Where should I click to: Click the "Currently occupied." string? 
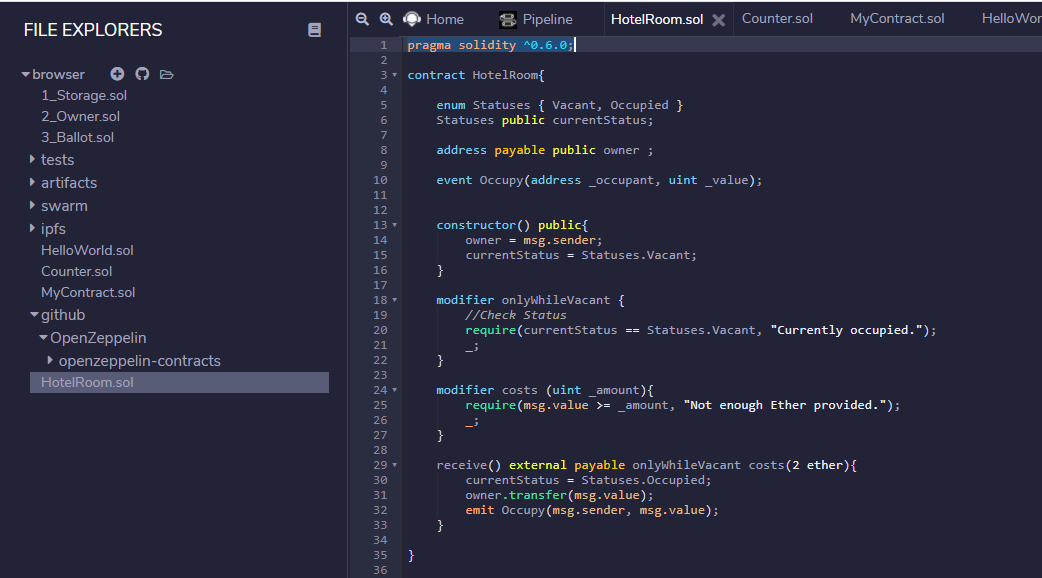point(846,330)
